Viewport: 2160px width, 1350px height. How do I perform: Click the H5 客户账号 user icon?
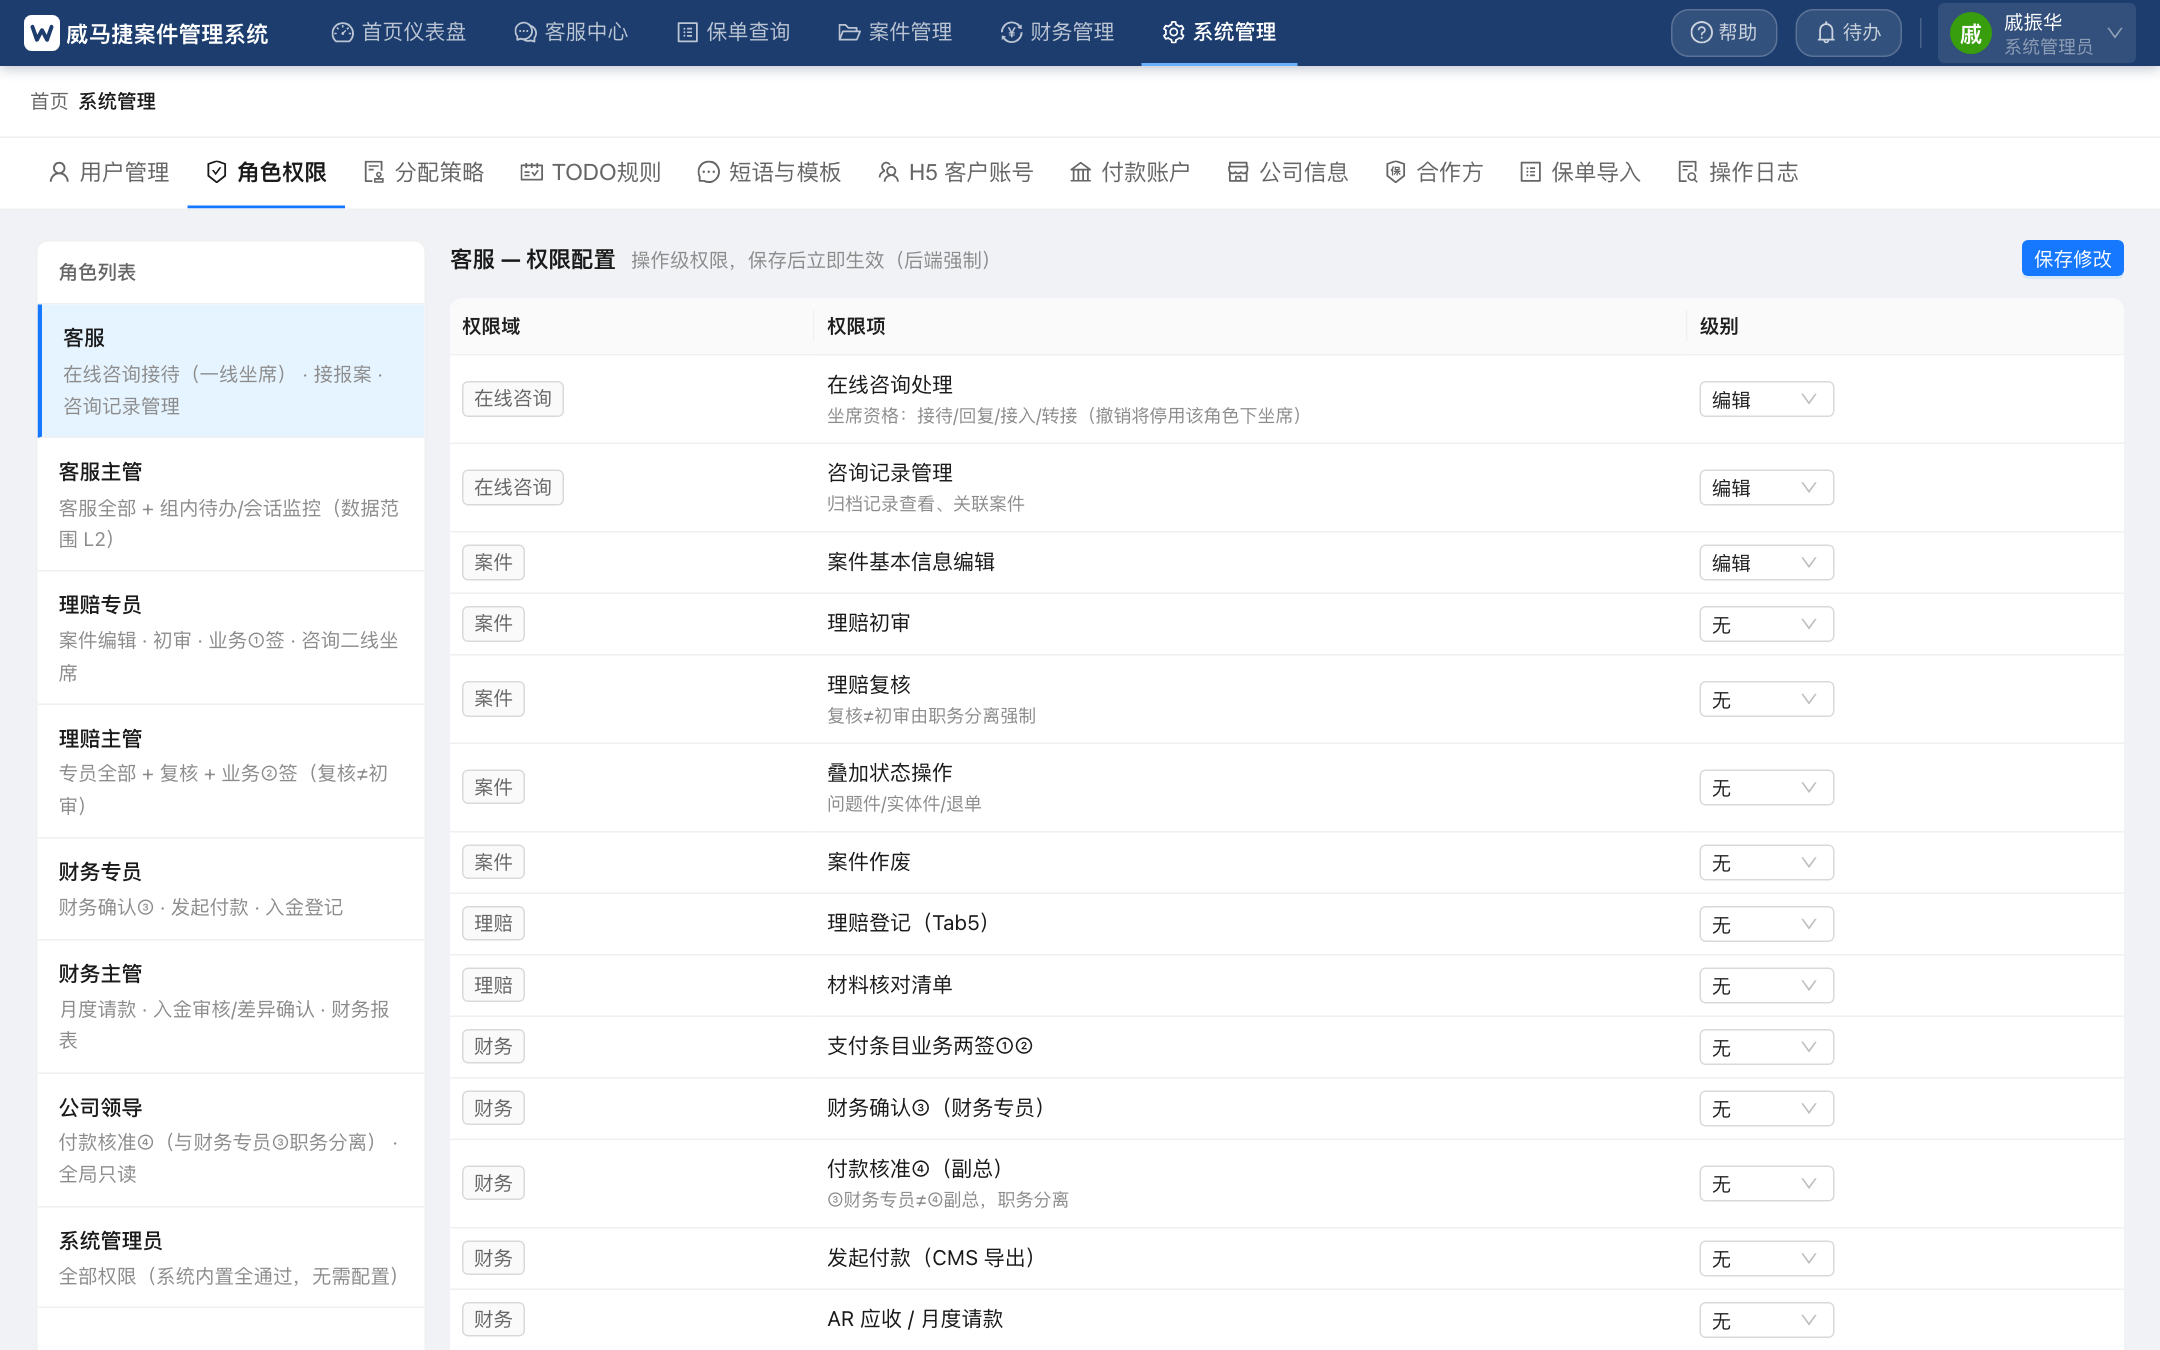888,172
